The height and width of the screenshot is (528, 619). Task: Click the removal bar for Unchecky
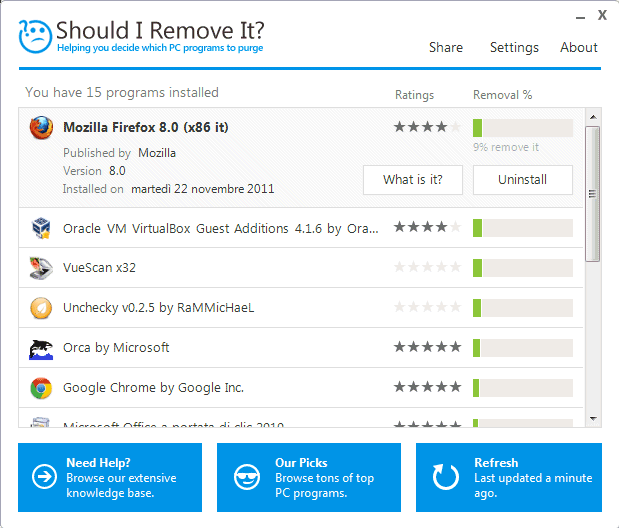523,308
